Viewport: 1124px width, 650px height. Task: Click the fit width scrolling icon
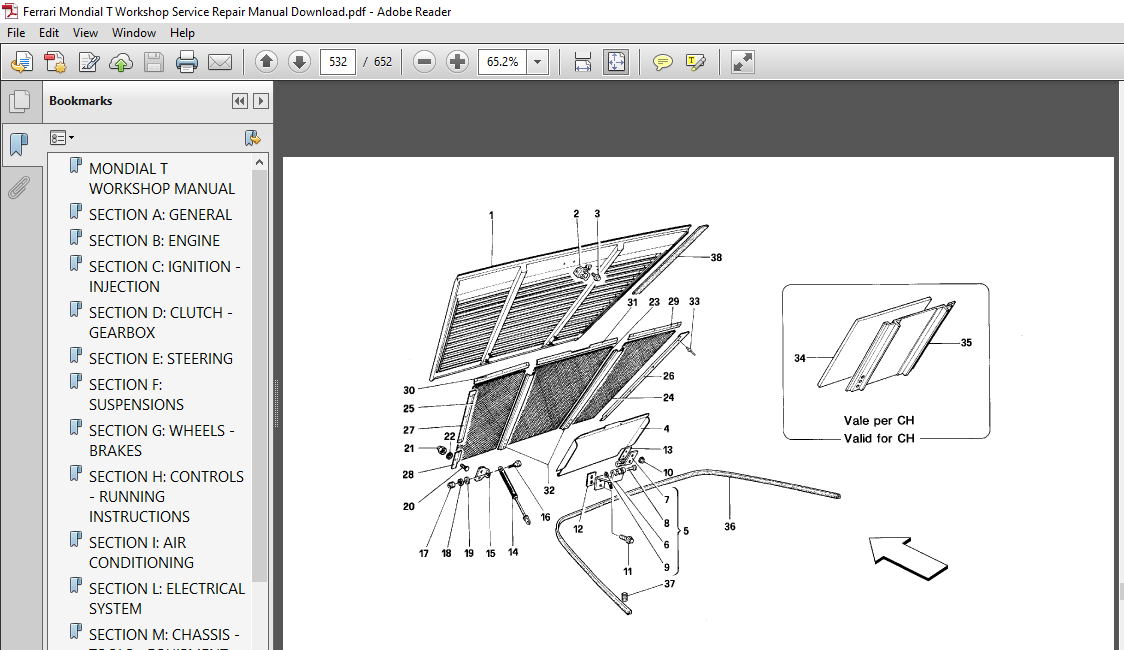(583, 62)
